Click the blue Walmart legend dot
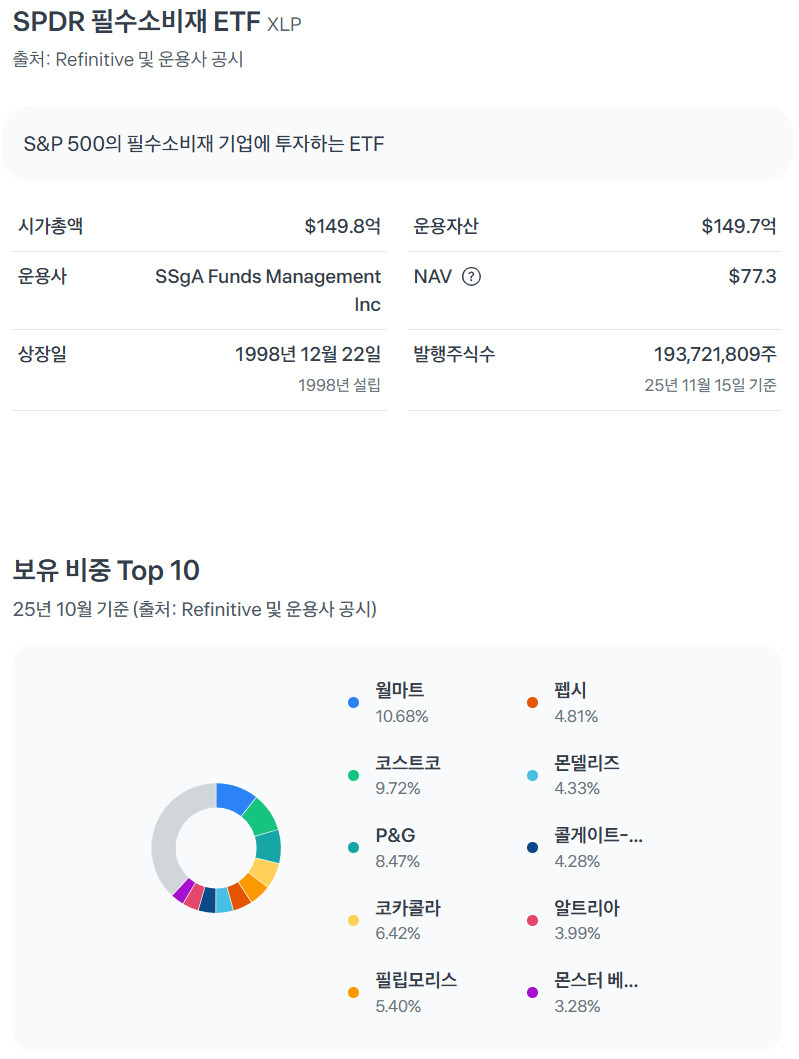 tap(353, 703)
